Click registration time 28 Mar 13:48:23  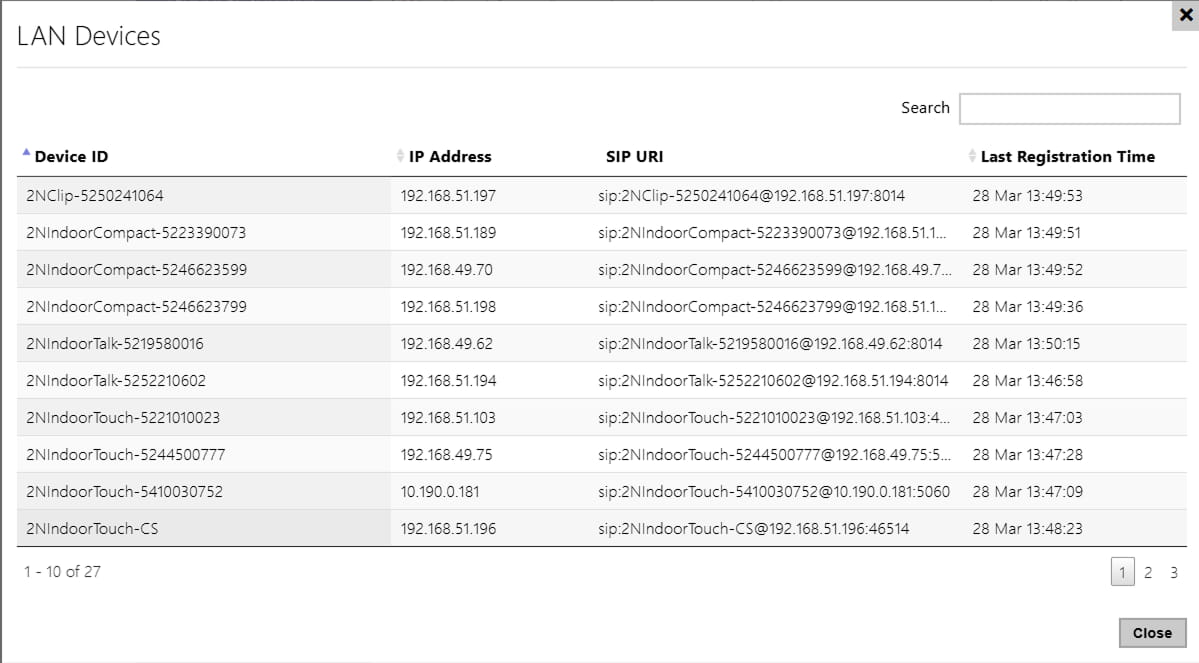click(x=1028, y=528)
